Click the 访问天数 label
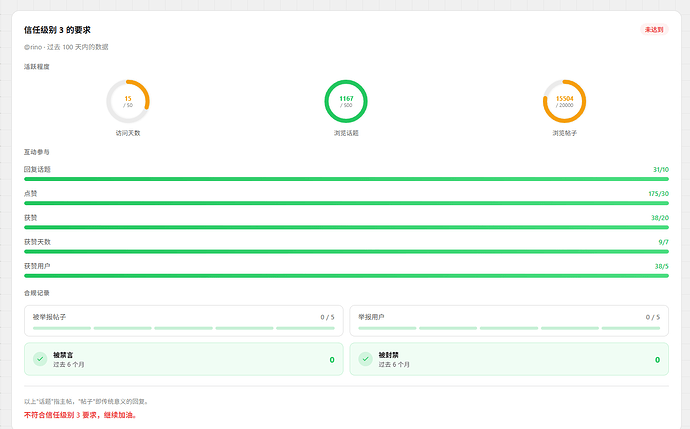 tap(128, 133)
